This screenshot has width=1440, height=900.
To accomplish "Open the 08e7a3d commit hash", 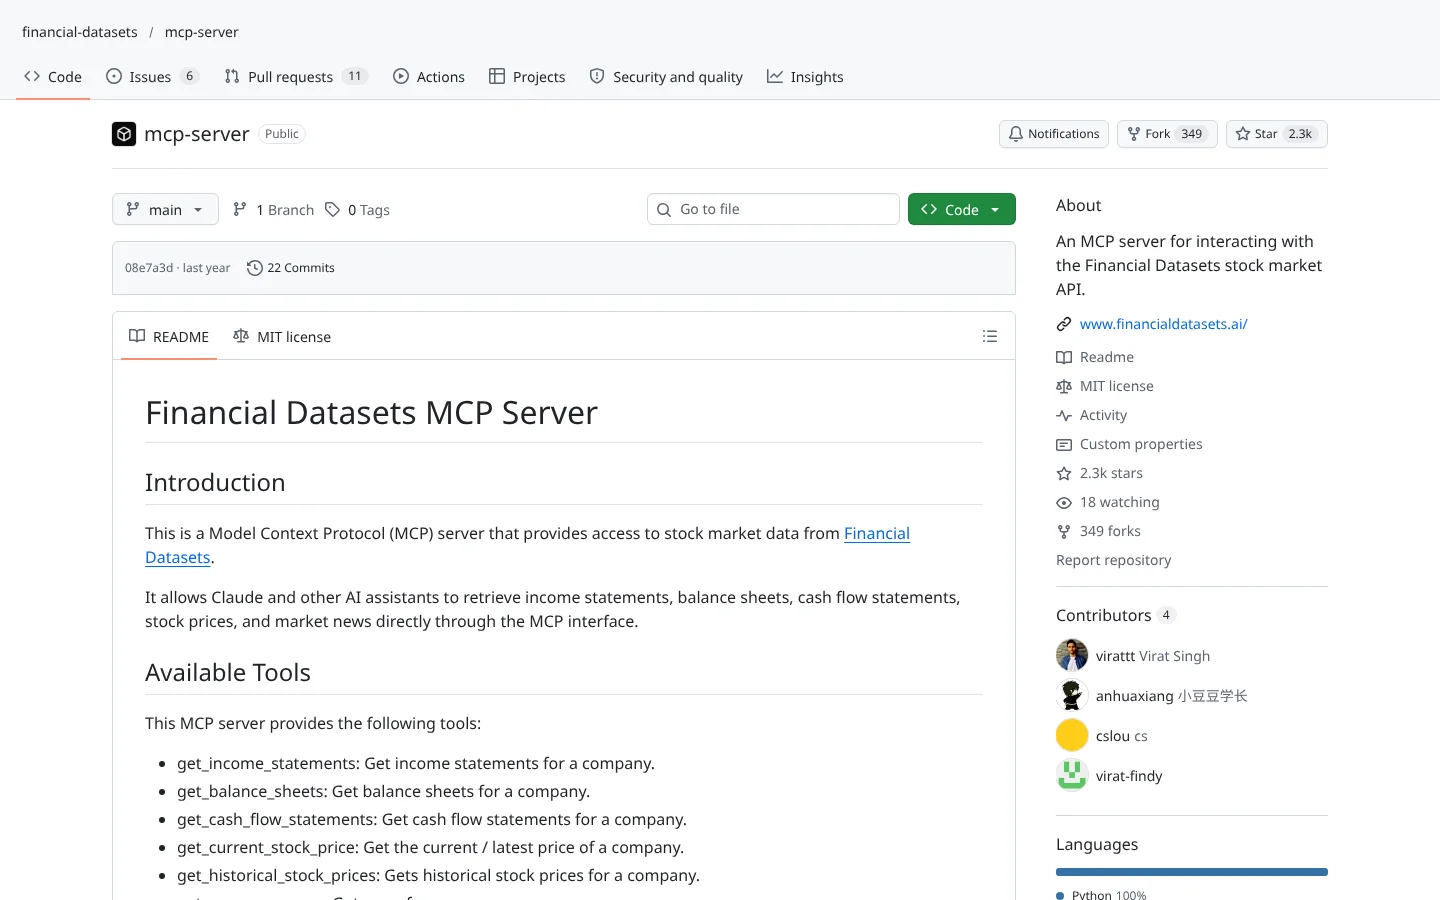I will pyautogui.click(x=149, y=268).
